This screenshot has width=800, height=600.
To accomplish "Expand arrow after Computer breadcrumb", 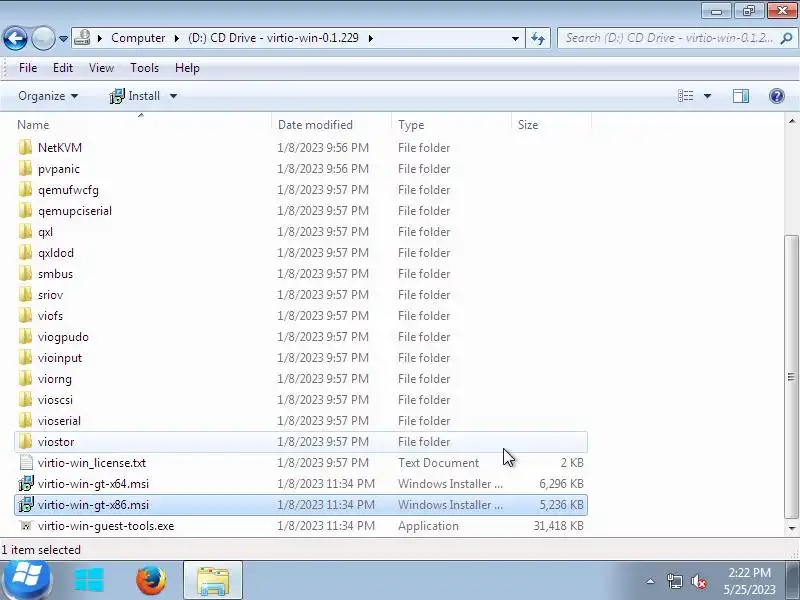I will (x=177, y=38).
